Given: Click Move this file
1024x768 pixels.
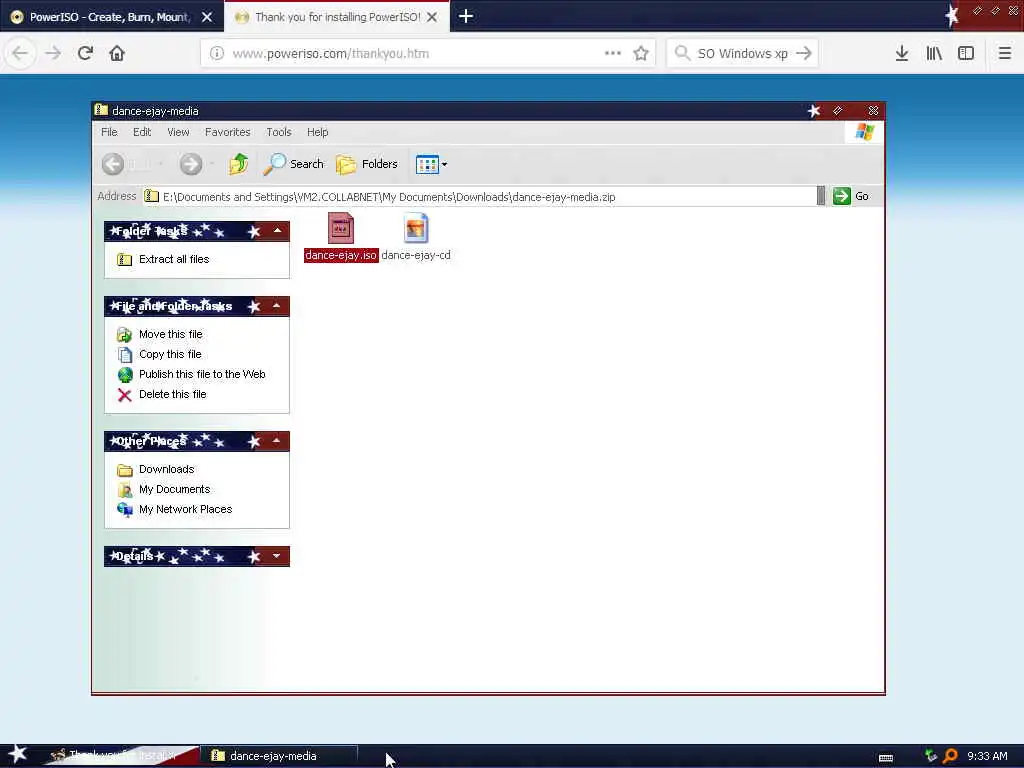Looking at the screenshot, I should click(160, 334).
